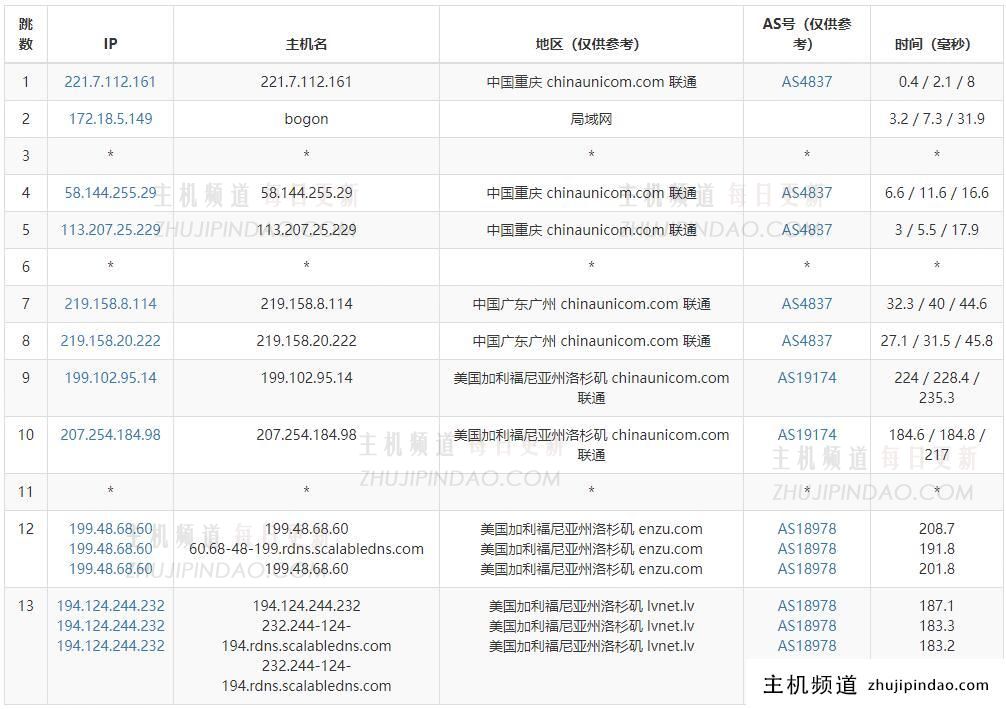The width and height of the screenshot is (1006, 709).
Task: Select time value '201.8' in hop 12
Action: [936, 568]
